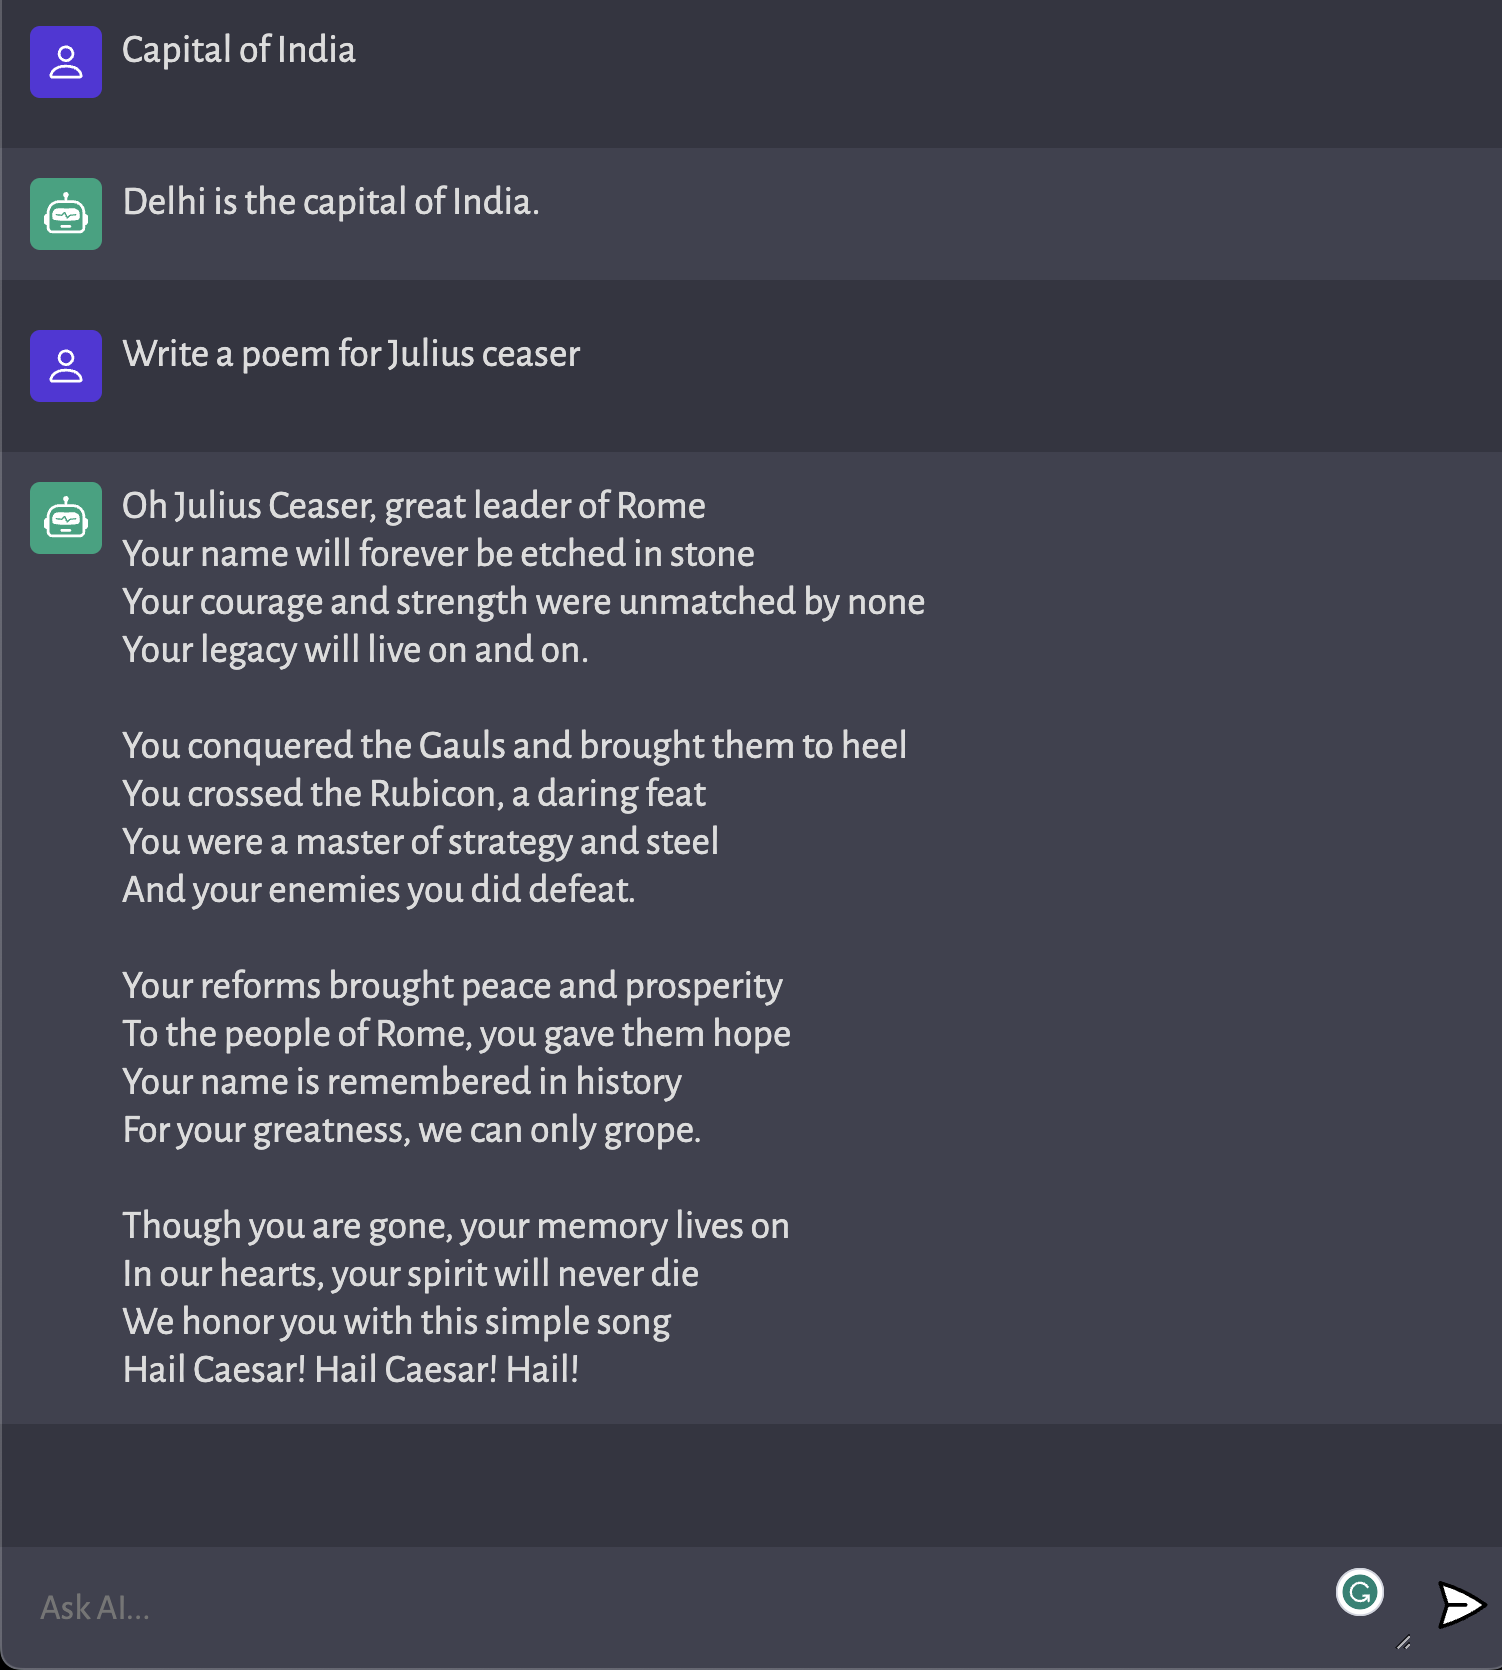Click the line "And your enemies you did defeat."
1502x1670 pixels.
379,890
